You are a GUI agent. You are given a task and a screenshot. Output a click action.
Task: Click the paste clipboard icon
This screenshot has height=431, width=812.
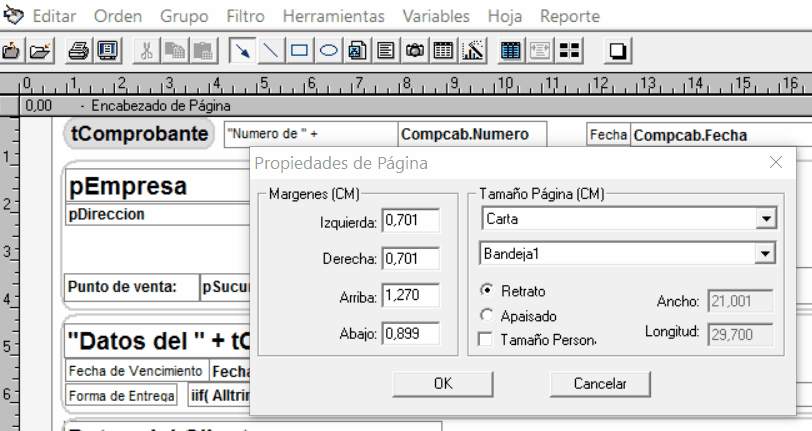click(204, 51)
